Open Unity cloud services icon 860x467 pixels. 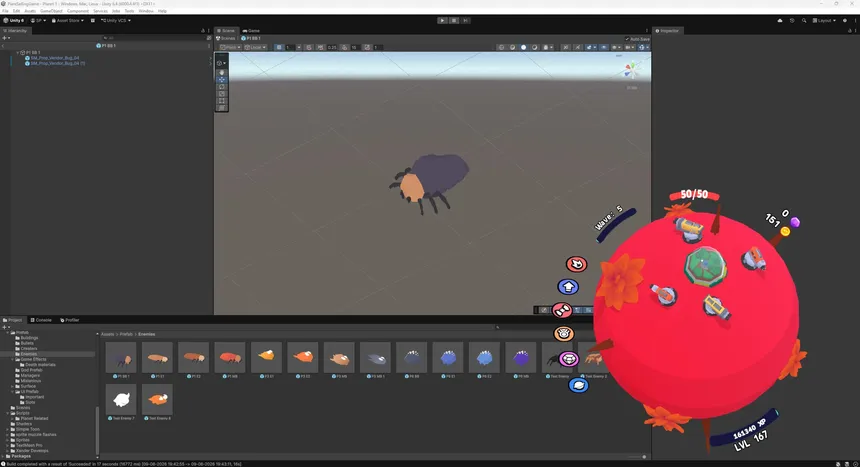tap(780, 20)
